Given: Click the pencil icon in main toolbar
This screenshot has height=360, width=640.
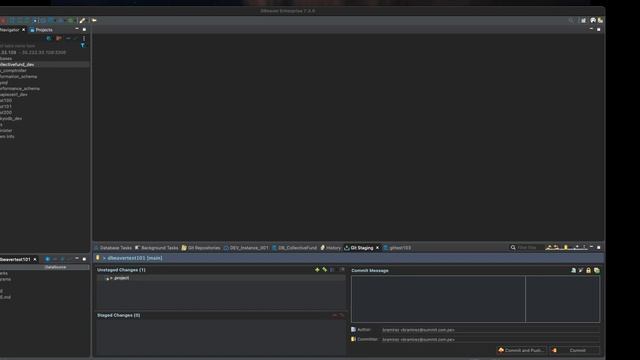Looking at the screenshot, I should pos(82,20).
